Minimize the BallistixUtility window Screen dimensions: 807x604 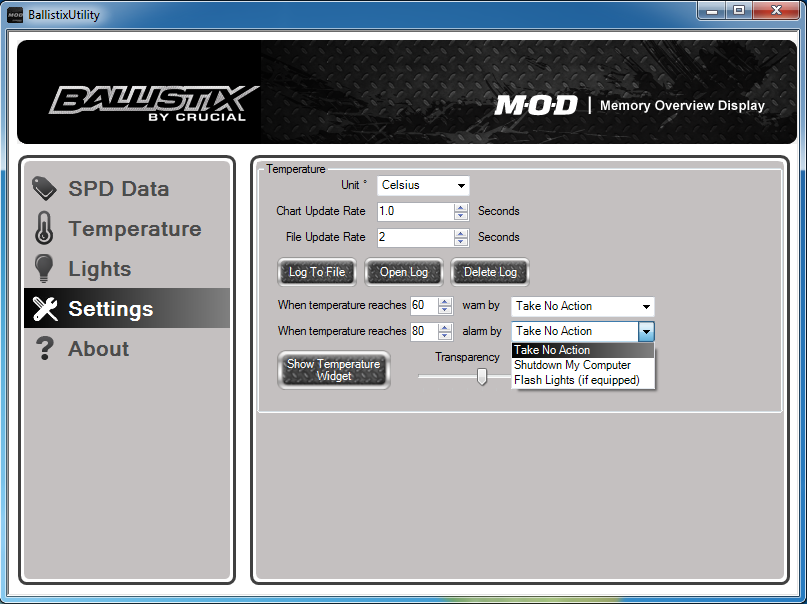pyautogui.click(x=712, y=11)
